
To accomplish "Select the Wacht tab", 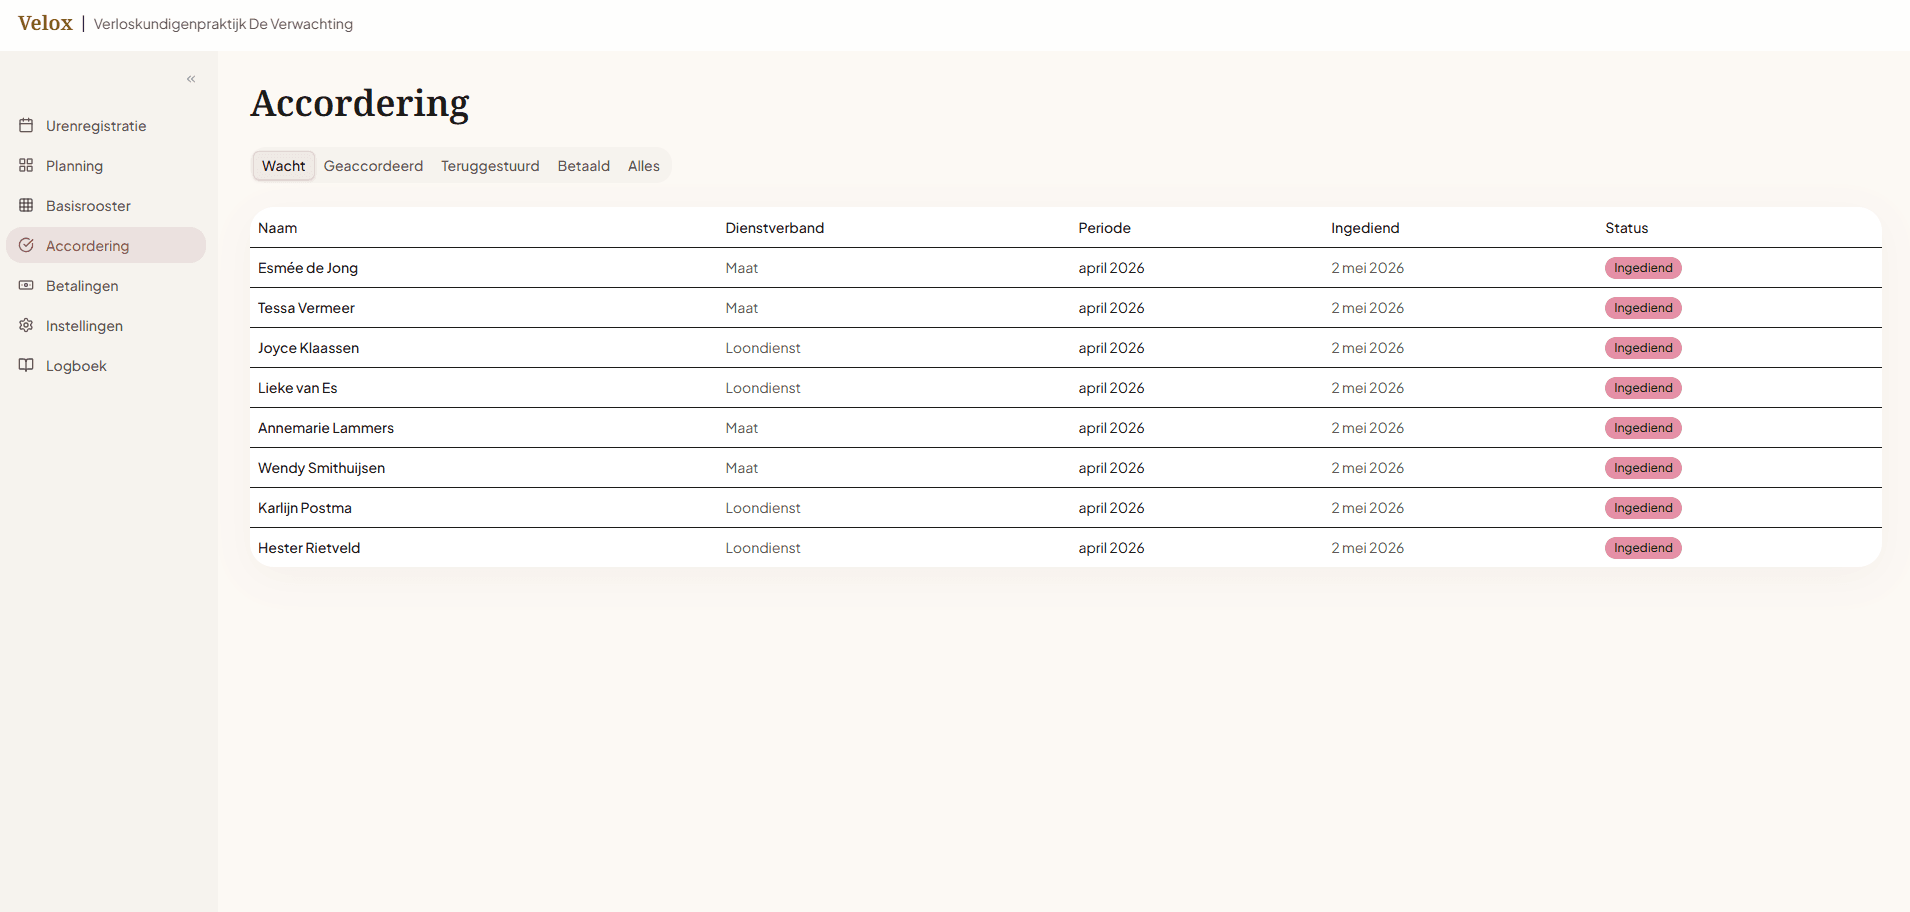I will 284,166.
